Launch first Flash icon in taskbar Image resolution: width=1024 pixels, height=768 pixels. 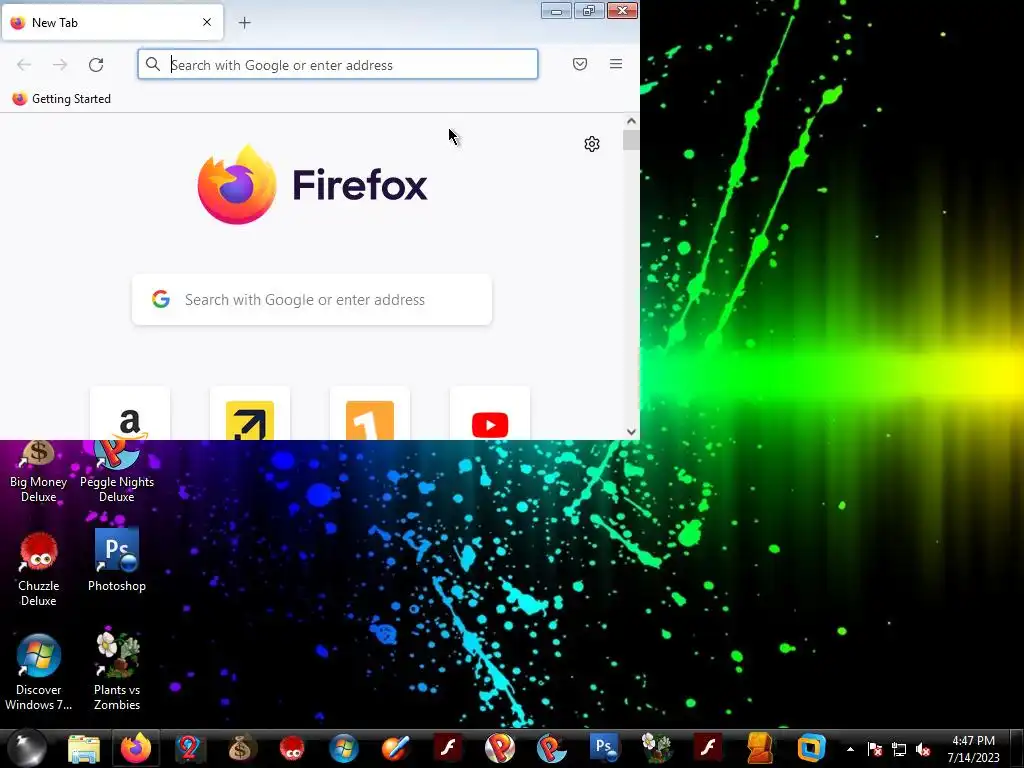pos(448,748)
